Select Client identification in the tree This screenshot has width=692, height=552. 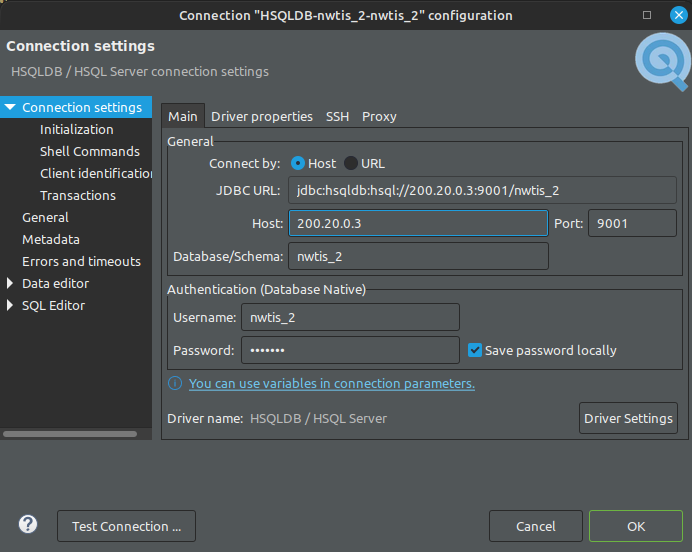pyautogui.click(x=96, y=173)
